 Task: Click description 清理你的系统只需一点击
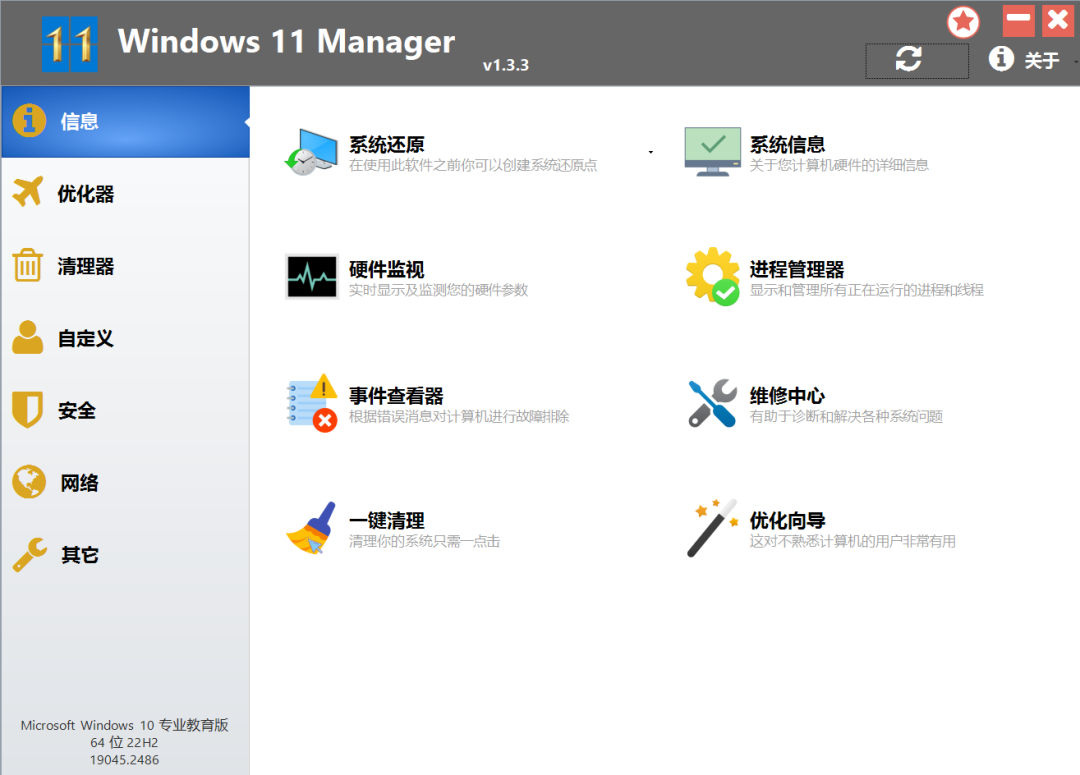(x=424, y=541)
